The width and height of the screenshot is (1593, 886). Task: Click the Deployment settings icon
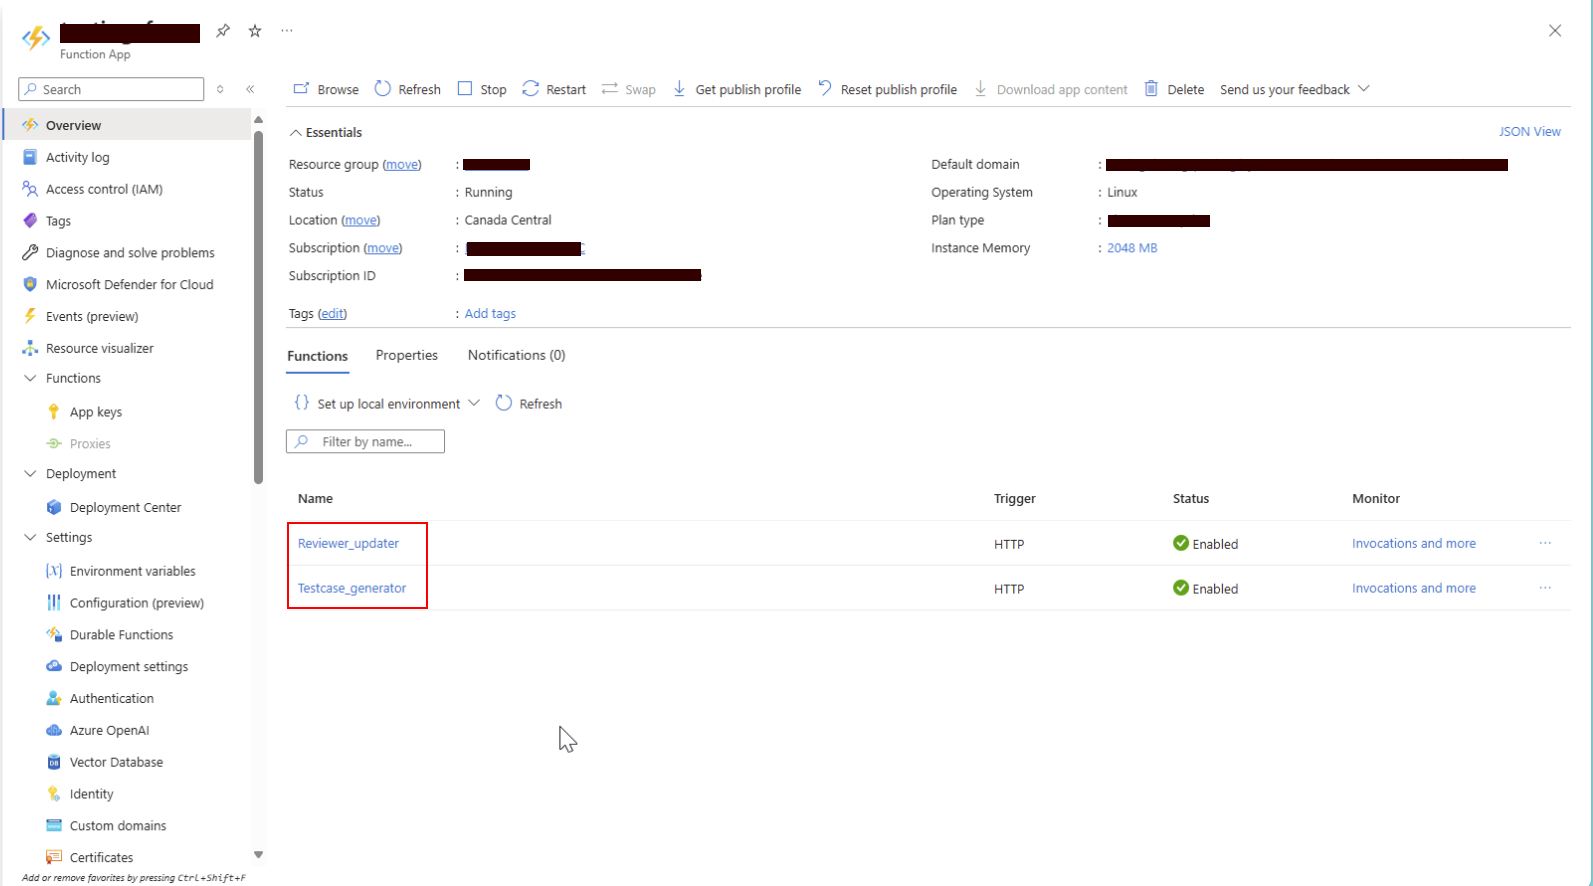click(x=54, y=666)
